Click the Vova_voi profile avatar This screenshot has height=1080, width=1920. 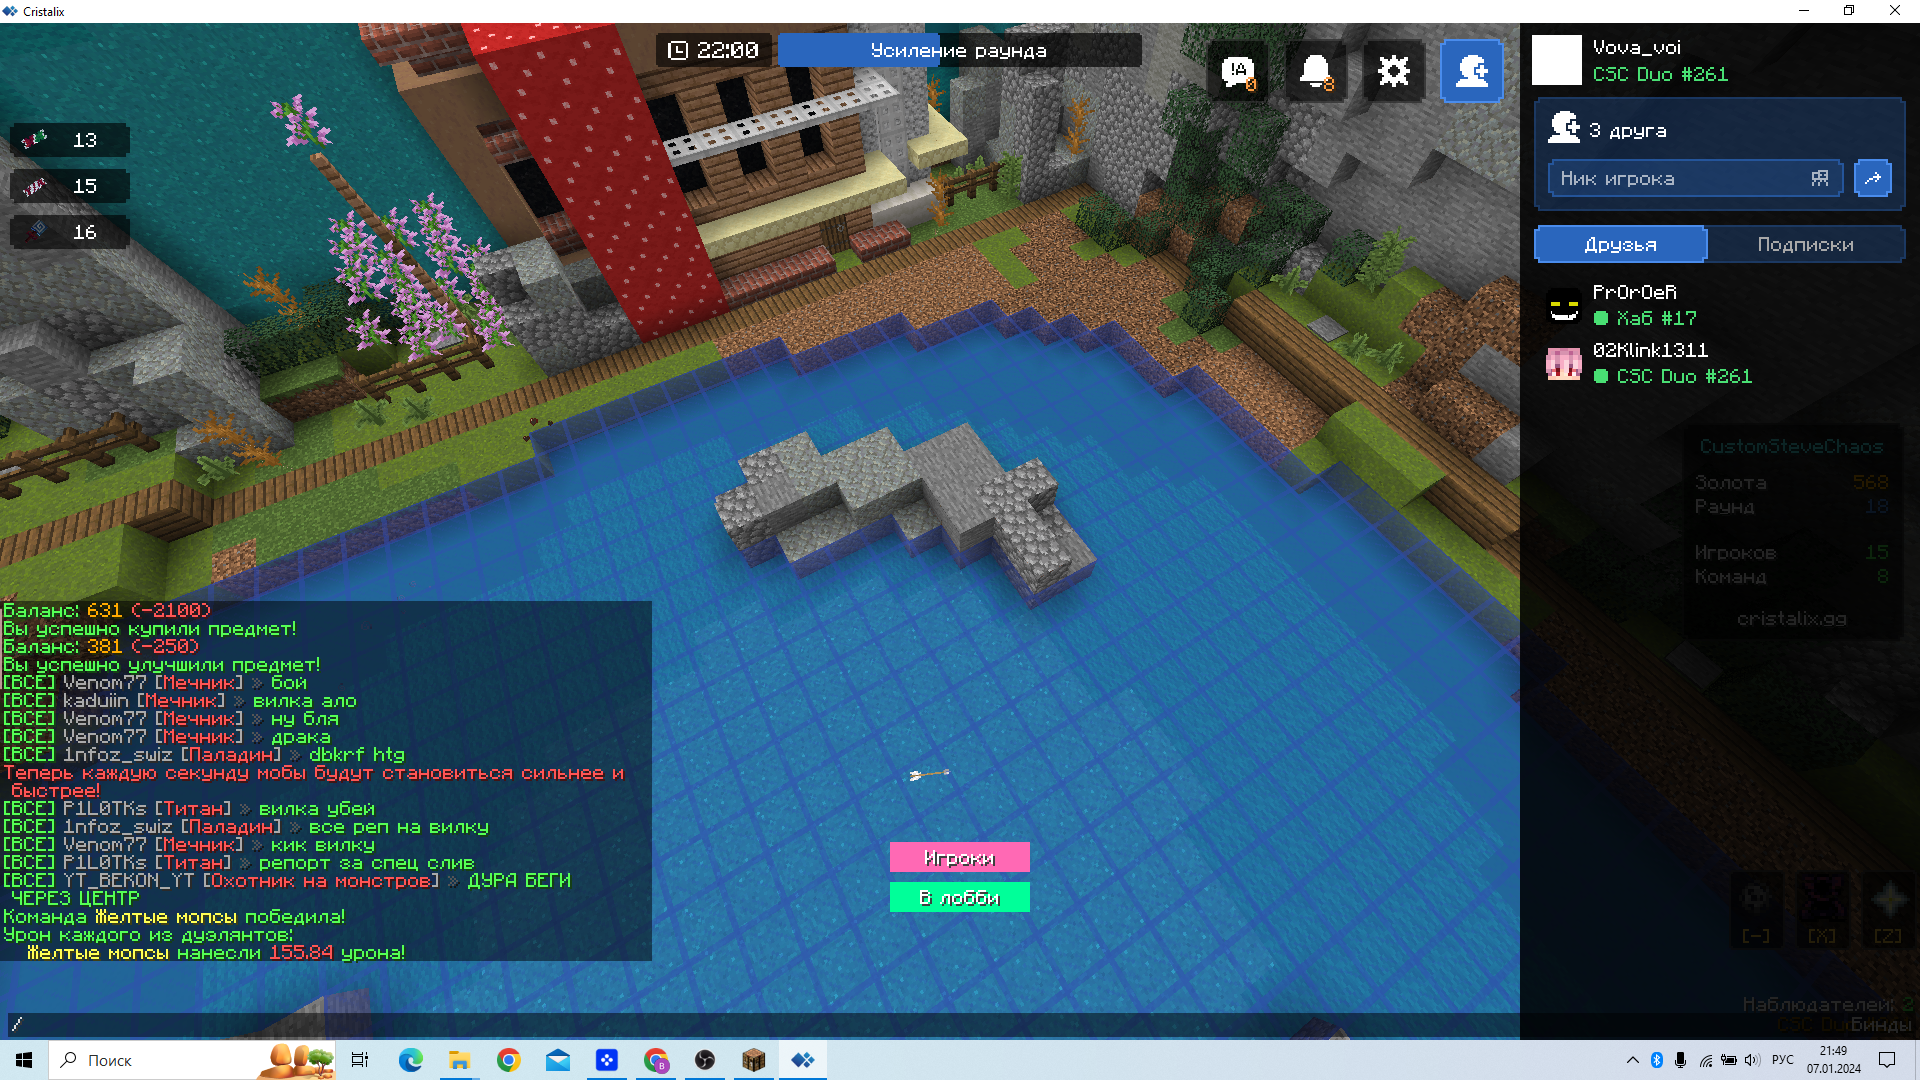coord(1557,60)
